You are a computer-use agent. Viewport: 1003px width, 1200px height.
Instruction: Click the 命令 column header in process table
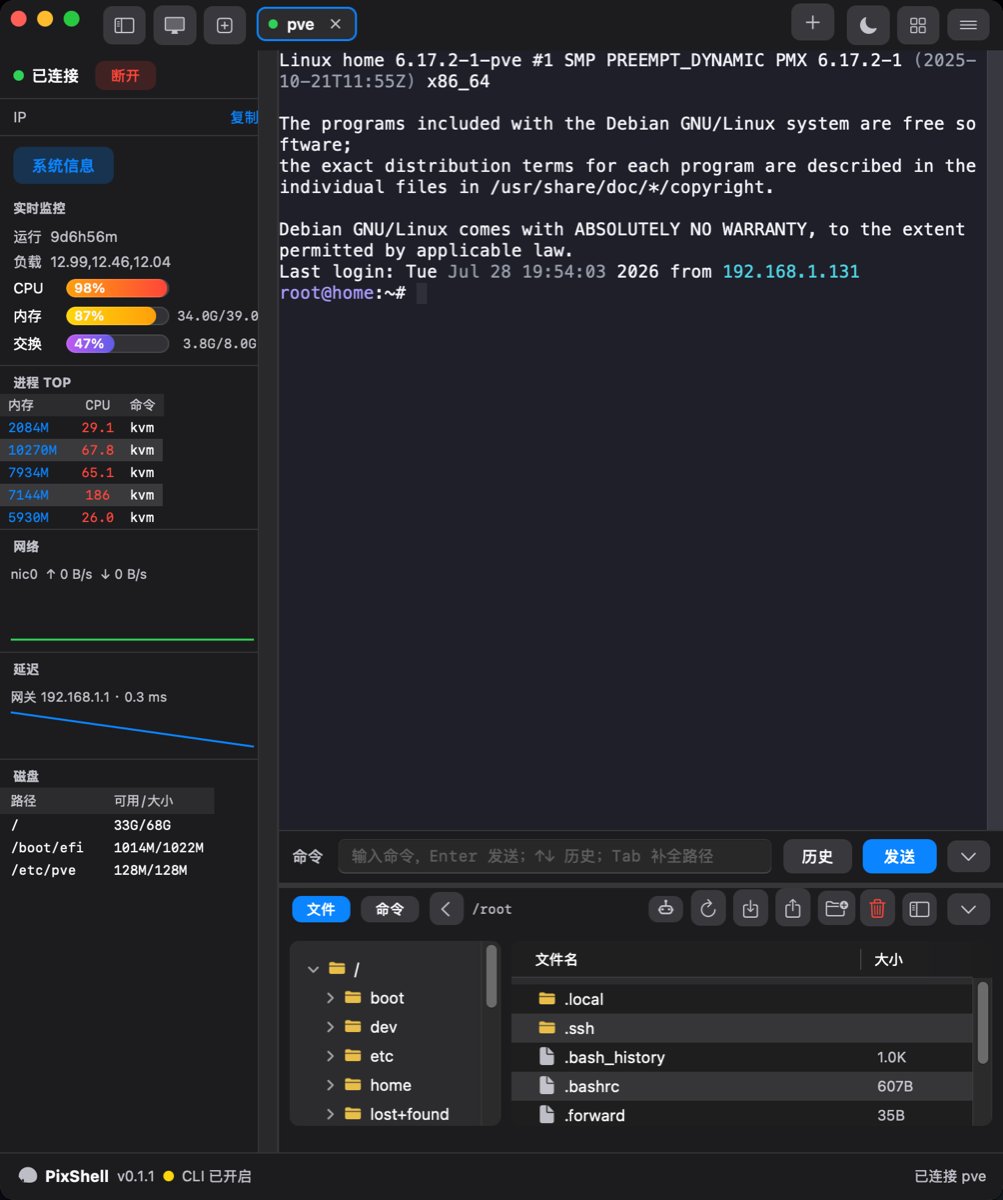(x=143, y=405)
